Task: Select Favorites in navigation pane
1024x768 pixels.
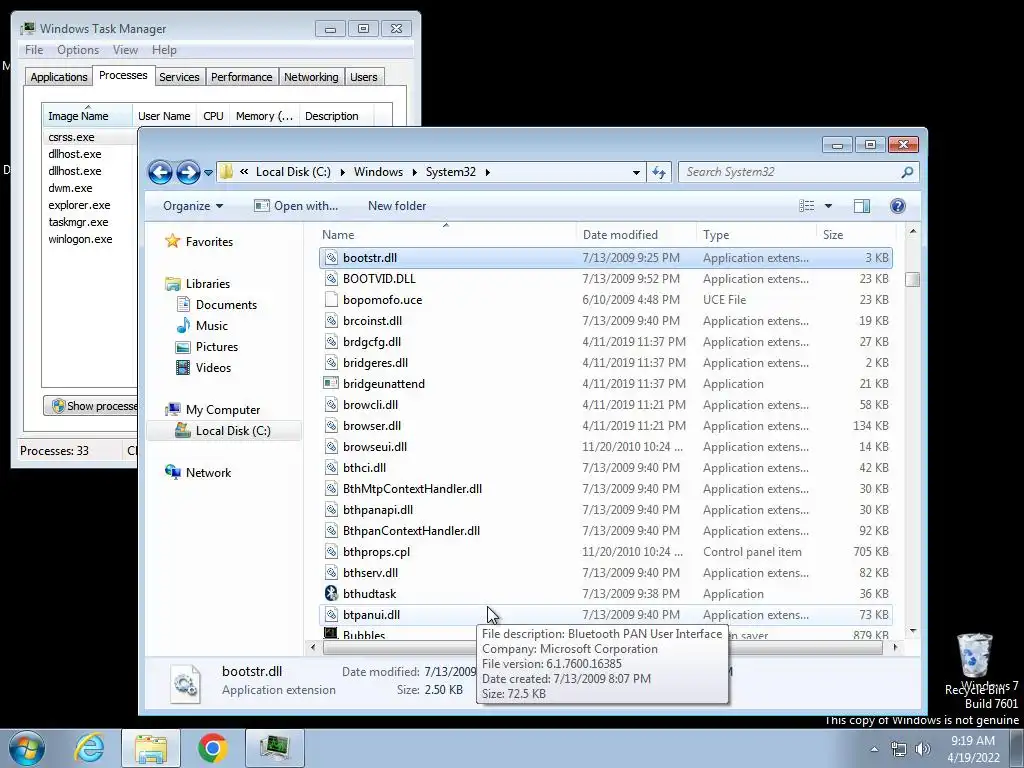Action: tap(209, 242)
